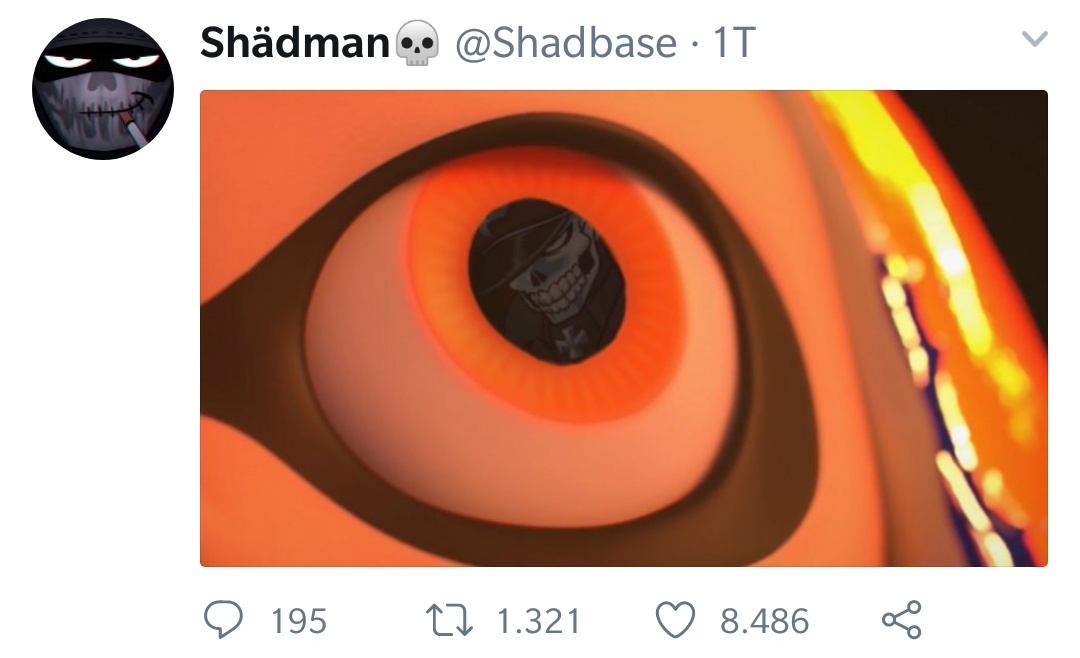Retweet using the retweet arrows icon
Image resolution: width=1080 pixels, height=658 pixels.
(x=448, y=619)
